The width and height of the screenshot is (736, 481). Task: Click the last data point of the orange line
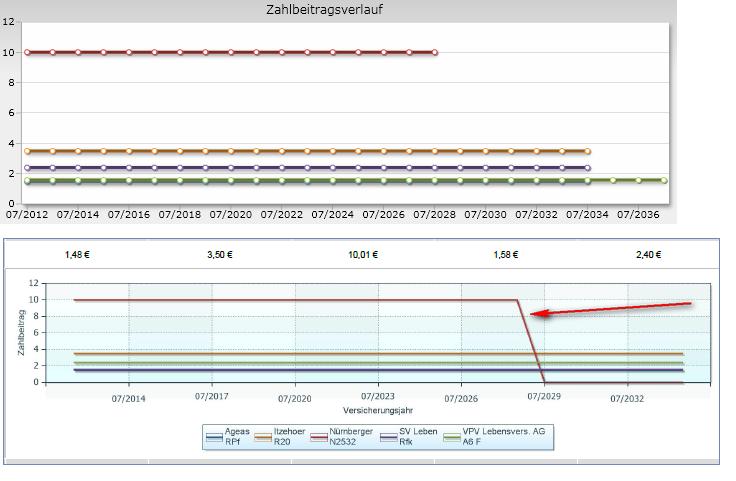tap(588, 151)
